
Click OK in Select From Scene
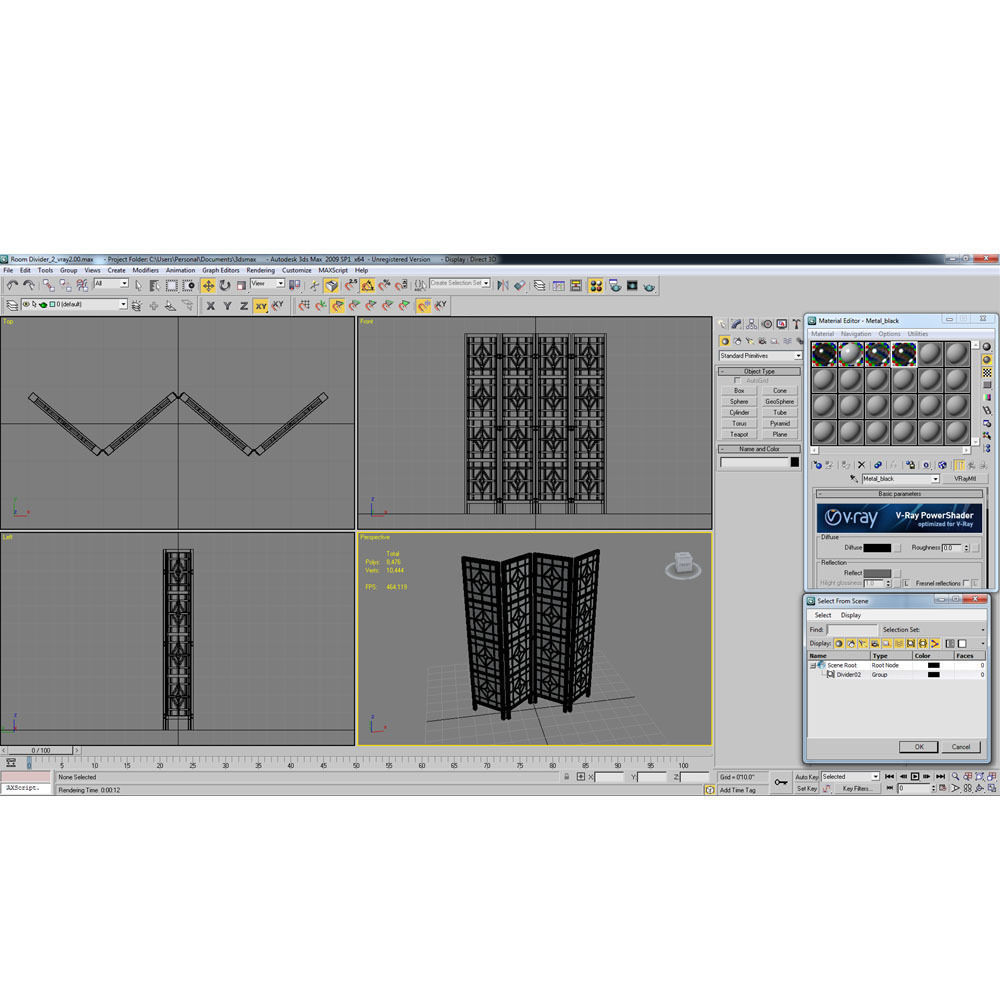918,747
